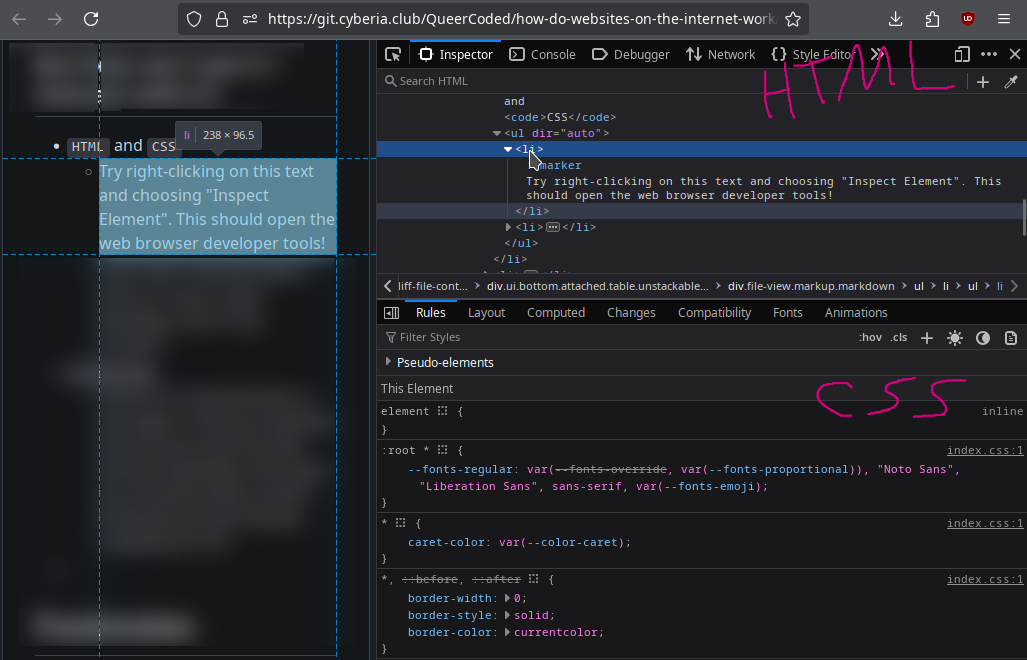Open the Extensions puzzle icon
The height and width of the screenshot is (660, 1027).
[932, 19]
